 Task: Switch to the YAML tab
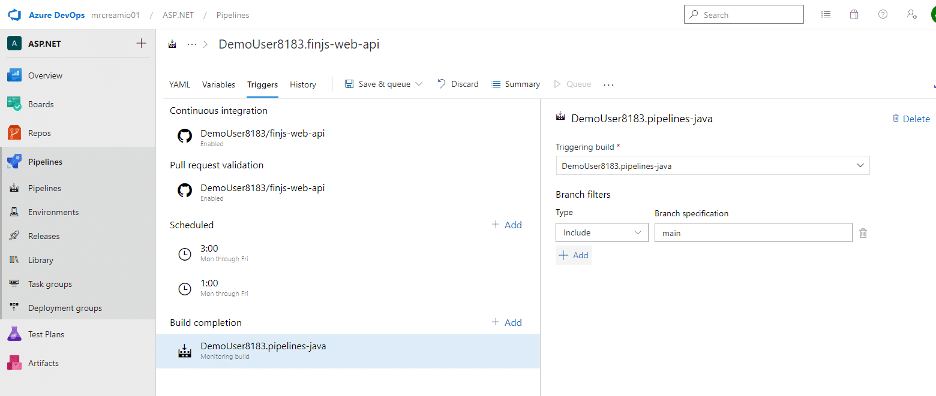click(x=180, y=84)
